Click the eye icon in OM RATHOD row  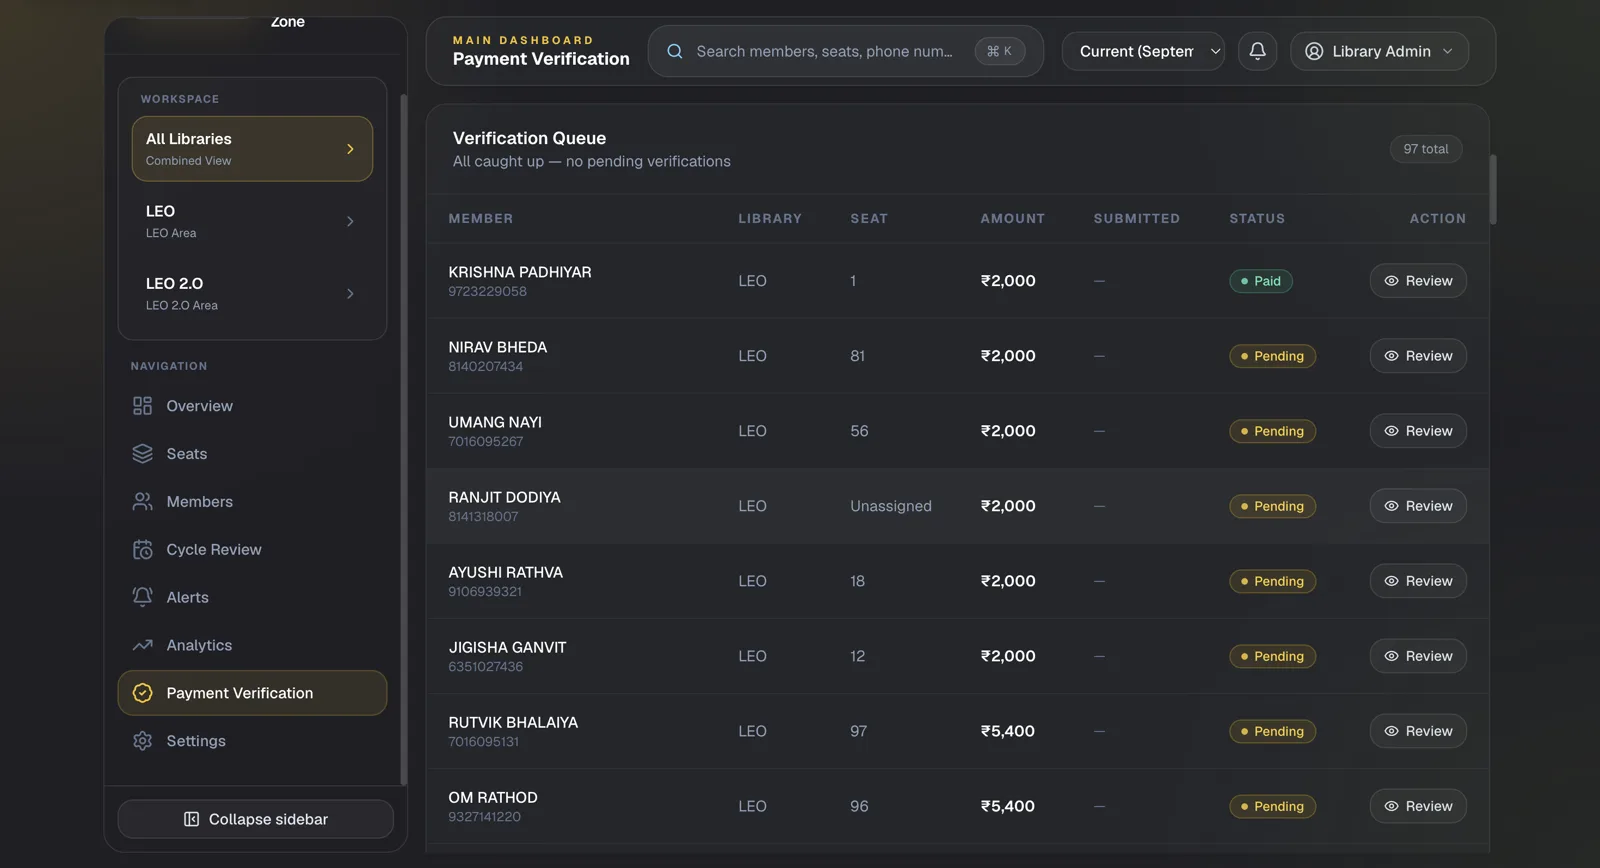pos(1391,806)
